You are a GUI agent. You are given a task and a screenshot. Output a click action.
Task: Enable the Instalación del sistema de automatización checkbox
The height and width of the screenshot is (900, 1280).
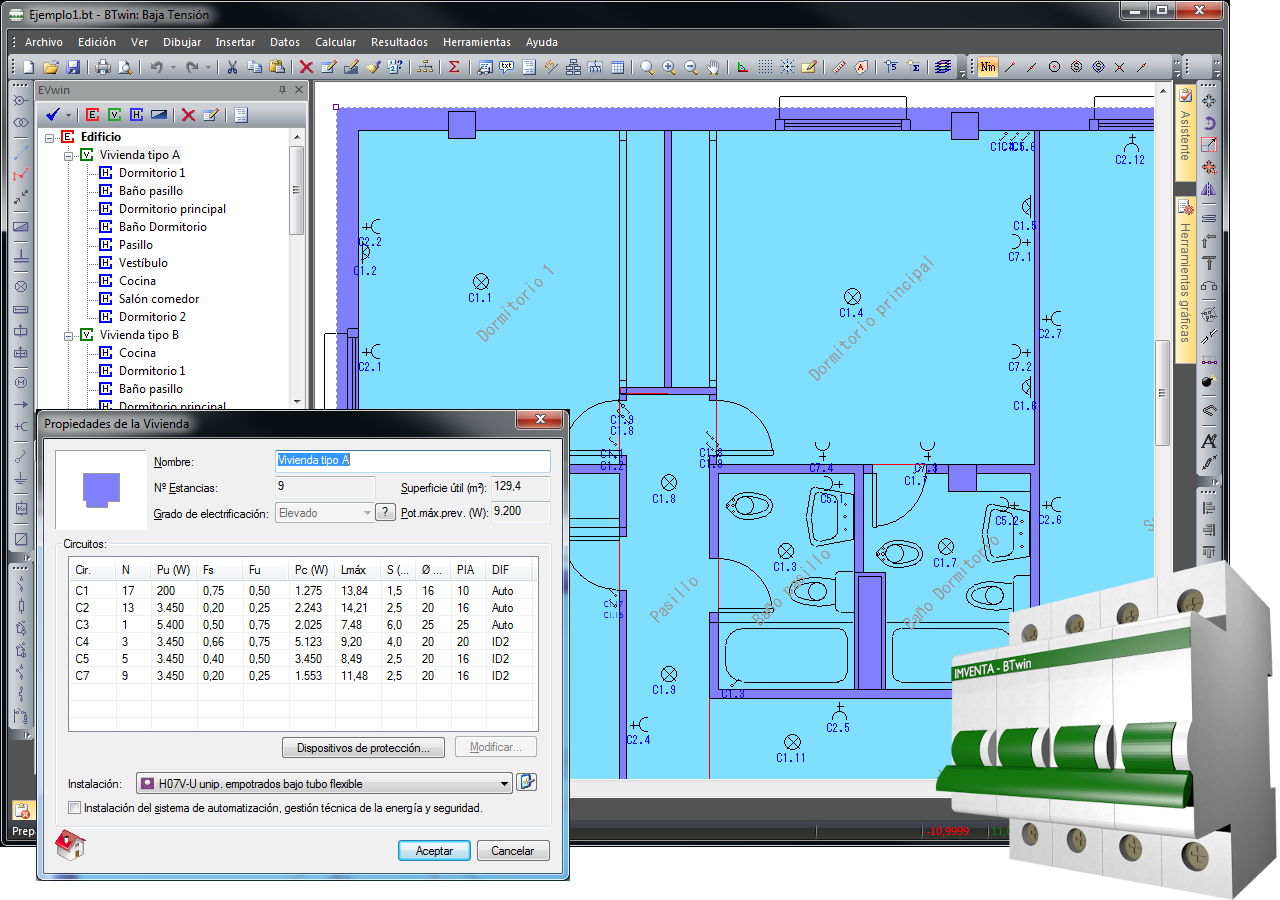tap(74, 807)
